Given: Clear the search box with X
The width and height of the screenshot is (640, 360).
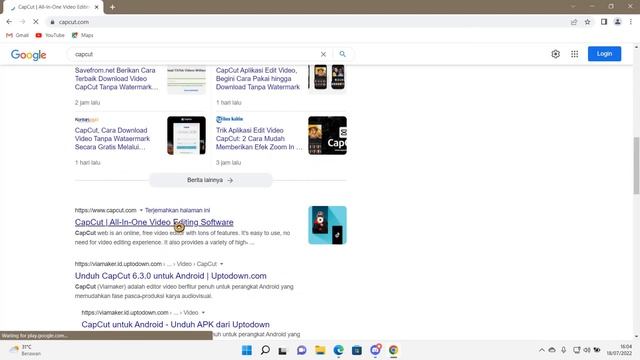Looking at the screenshot, I should pos(323,54).
